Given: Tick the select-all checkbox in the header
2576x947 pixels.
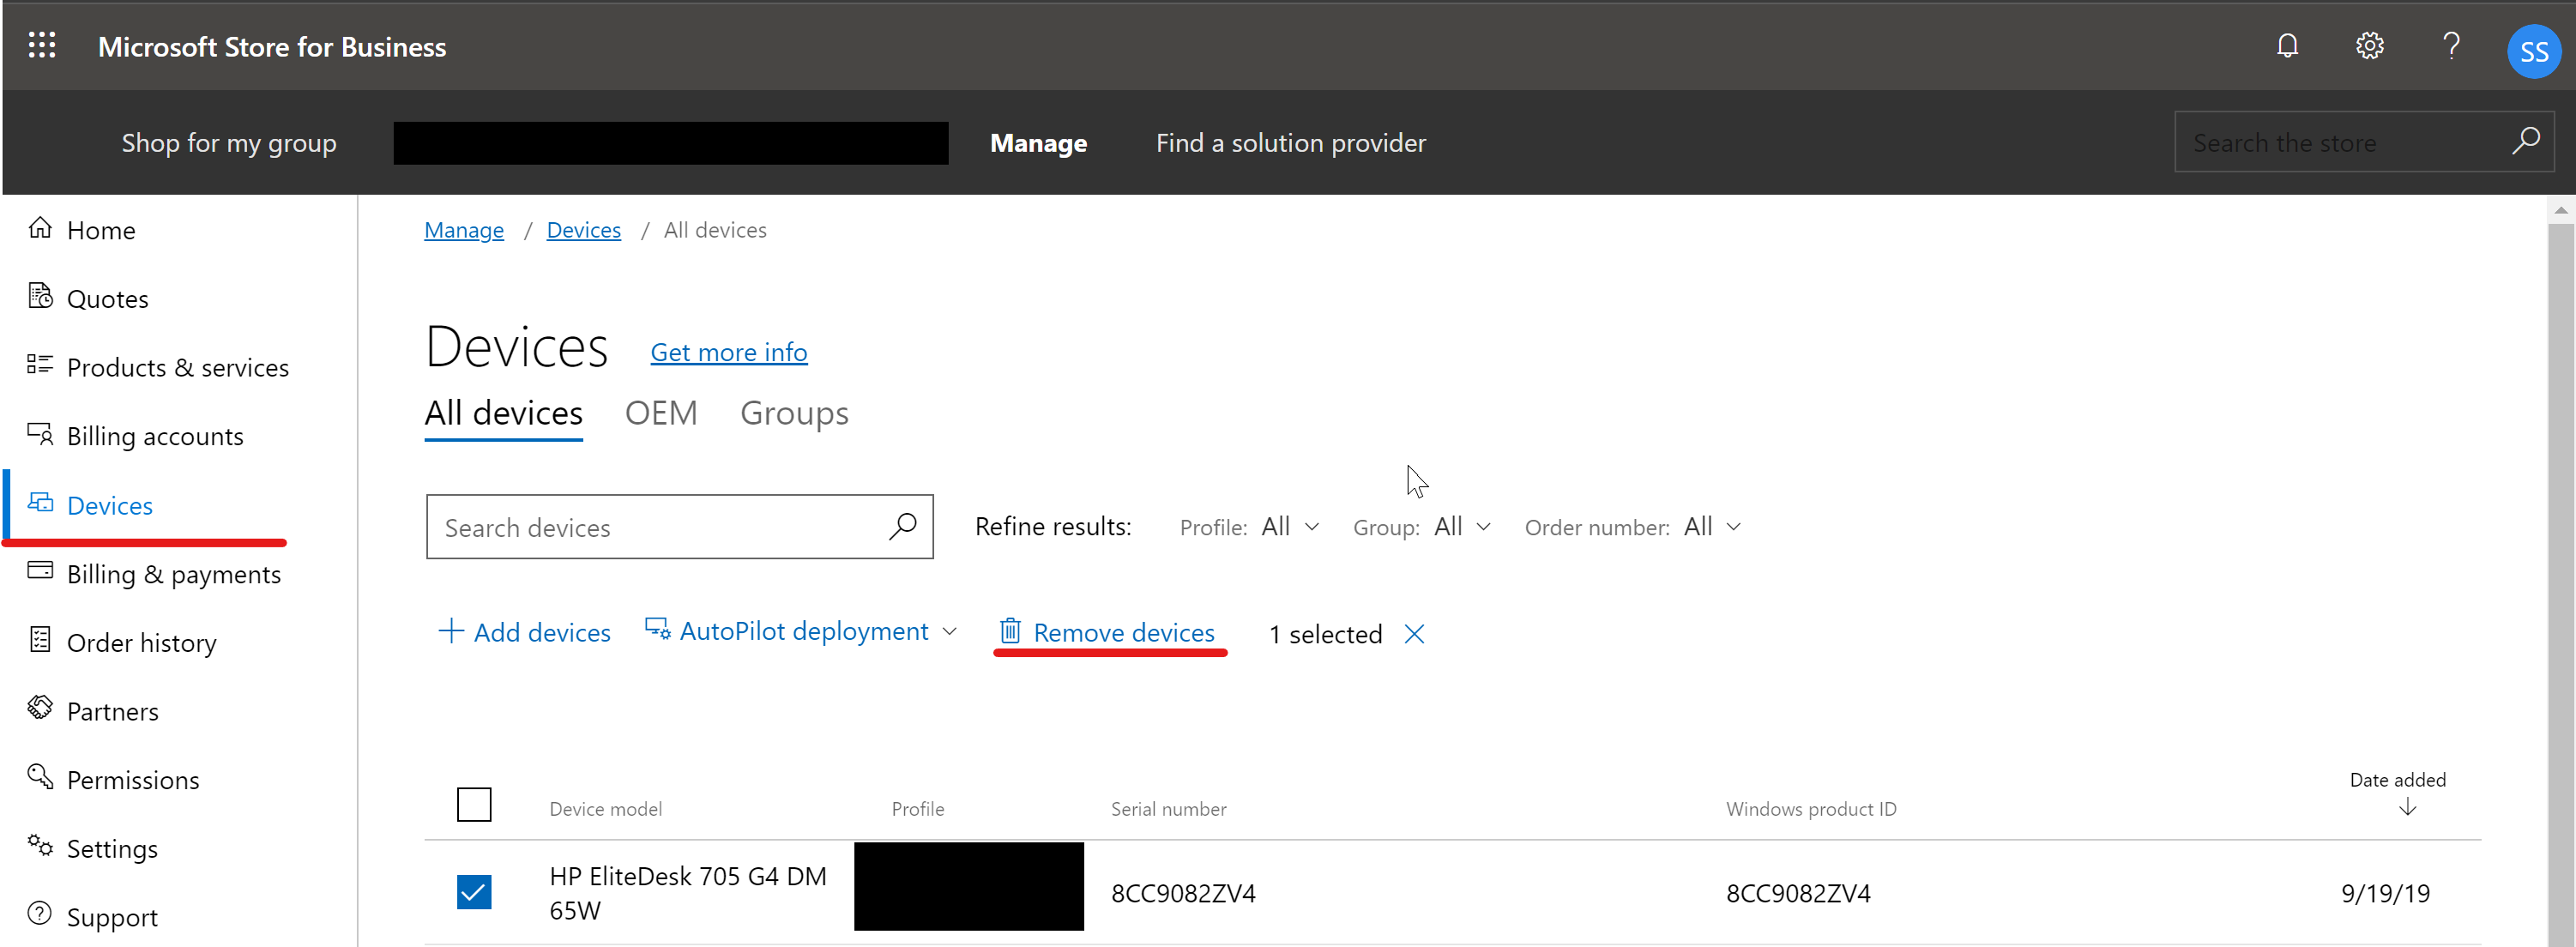Looking at the screenshot, I should (474, 805).
